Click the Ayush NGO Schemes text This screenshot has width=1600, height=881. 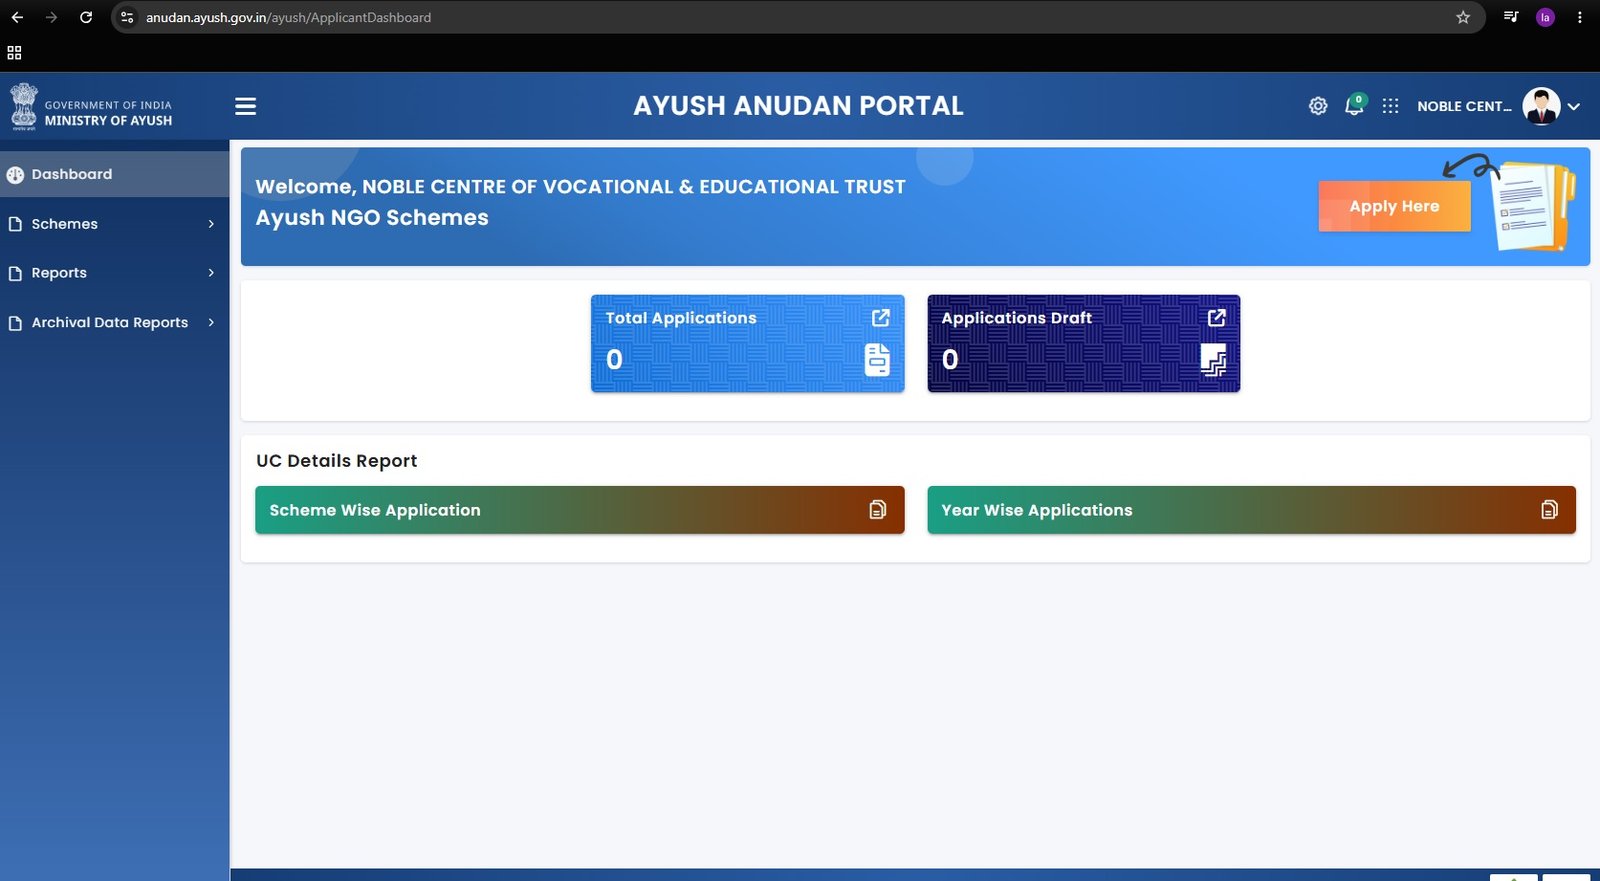(372, 218)
